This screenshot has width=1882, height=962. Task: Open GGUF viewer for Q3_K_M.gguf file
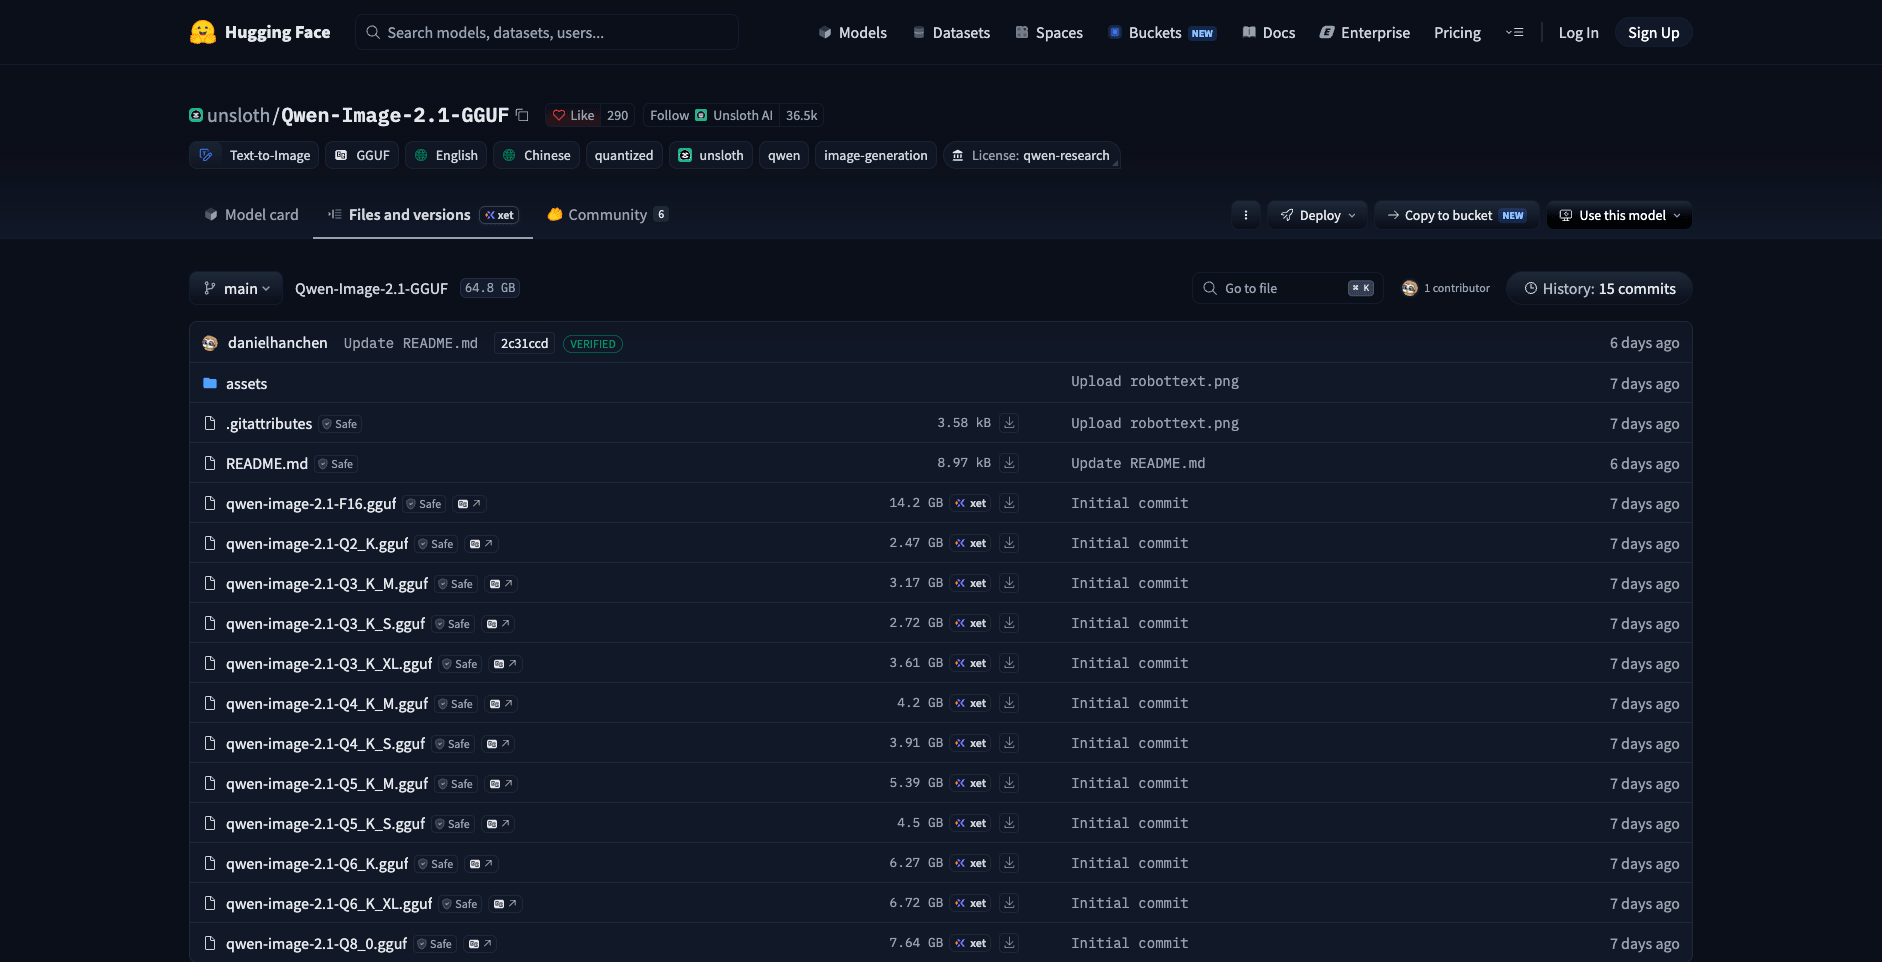[501, 584]
